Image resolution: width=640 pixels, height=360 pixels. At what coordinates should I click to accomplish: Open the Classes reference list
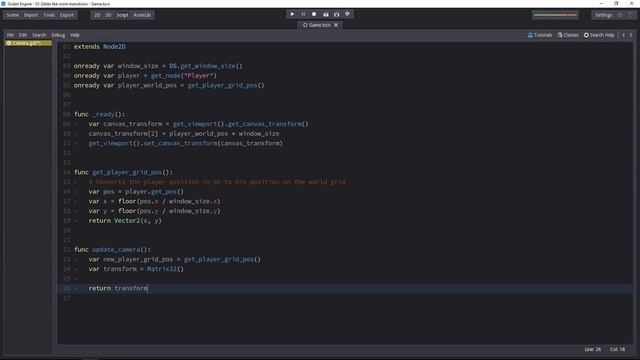click(568, 35)
